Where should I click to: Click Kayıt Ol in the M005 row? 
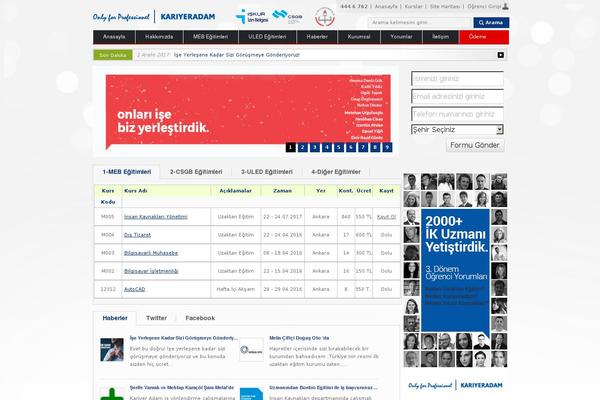pyautogui.click(x=386, y=217)
